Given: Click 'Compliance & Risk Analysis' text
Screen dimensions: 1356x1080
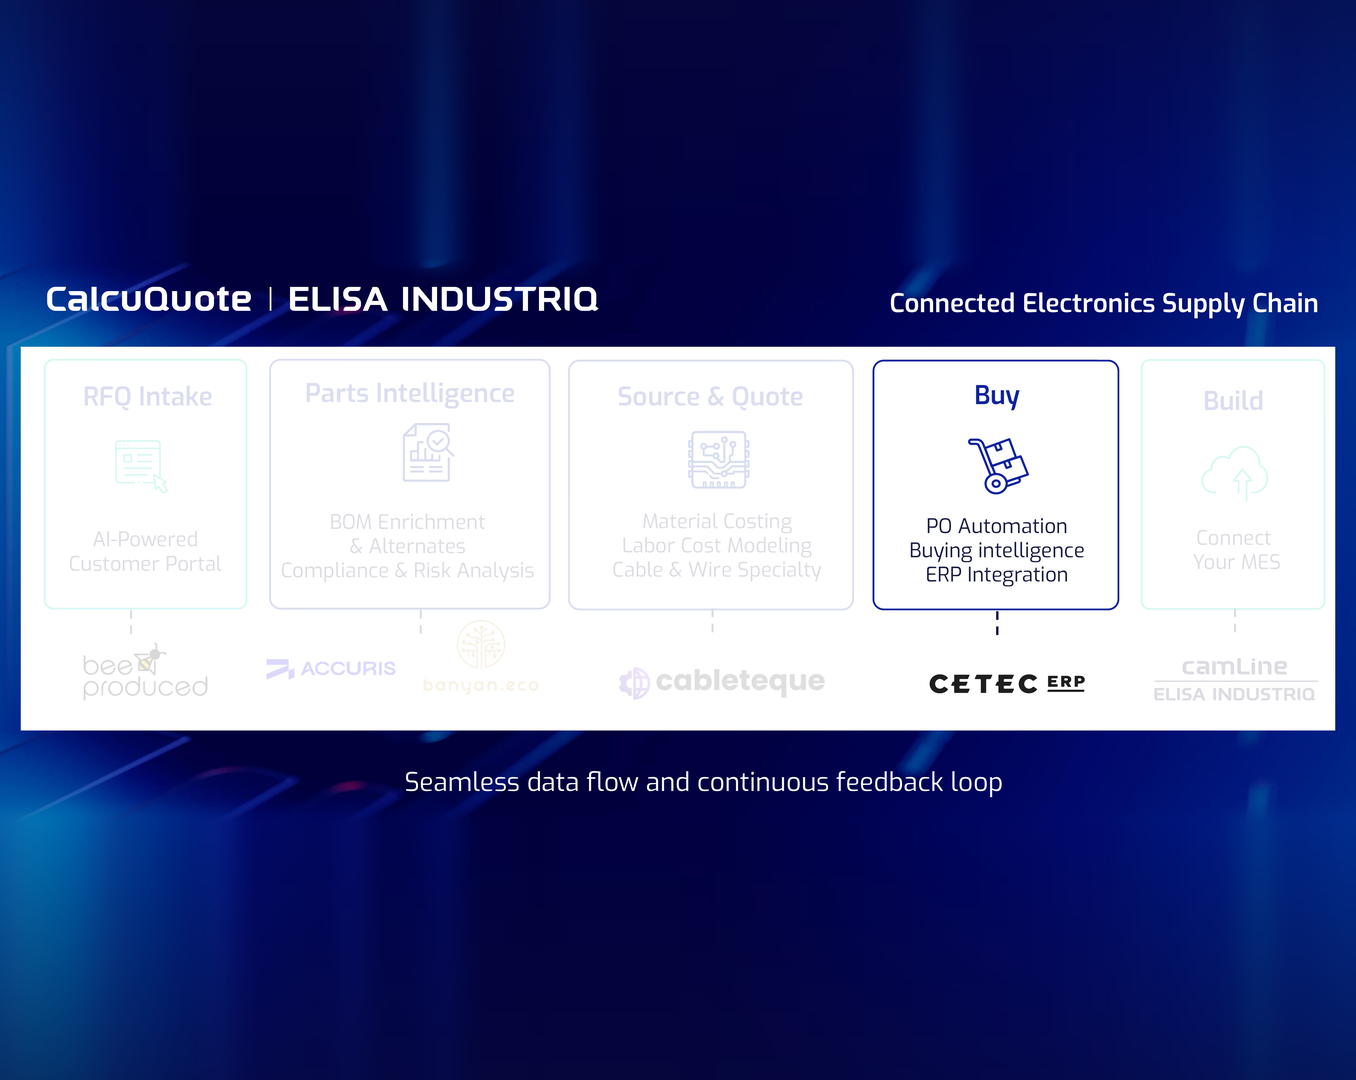Looking at the screenshot, I should (407, 571).
